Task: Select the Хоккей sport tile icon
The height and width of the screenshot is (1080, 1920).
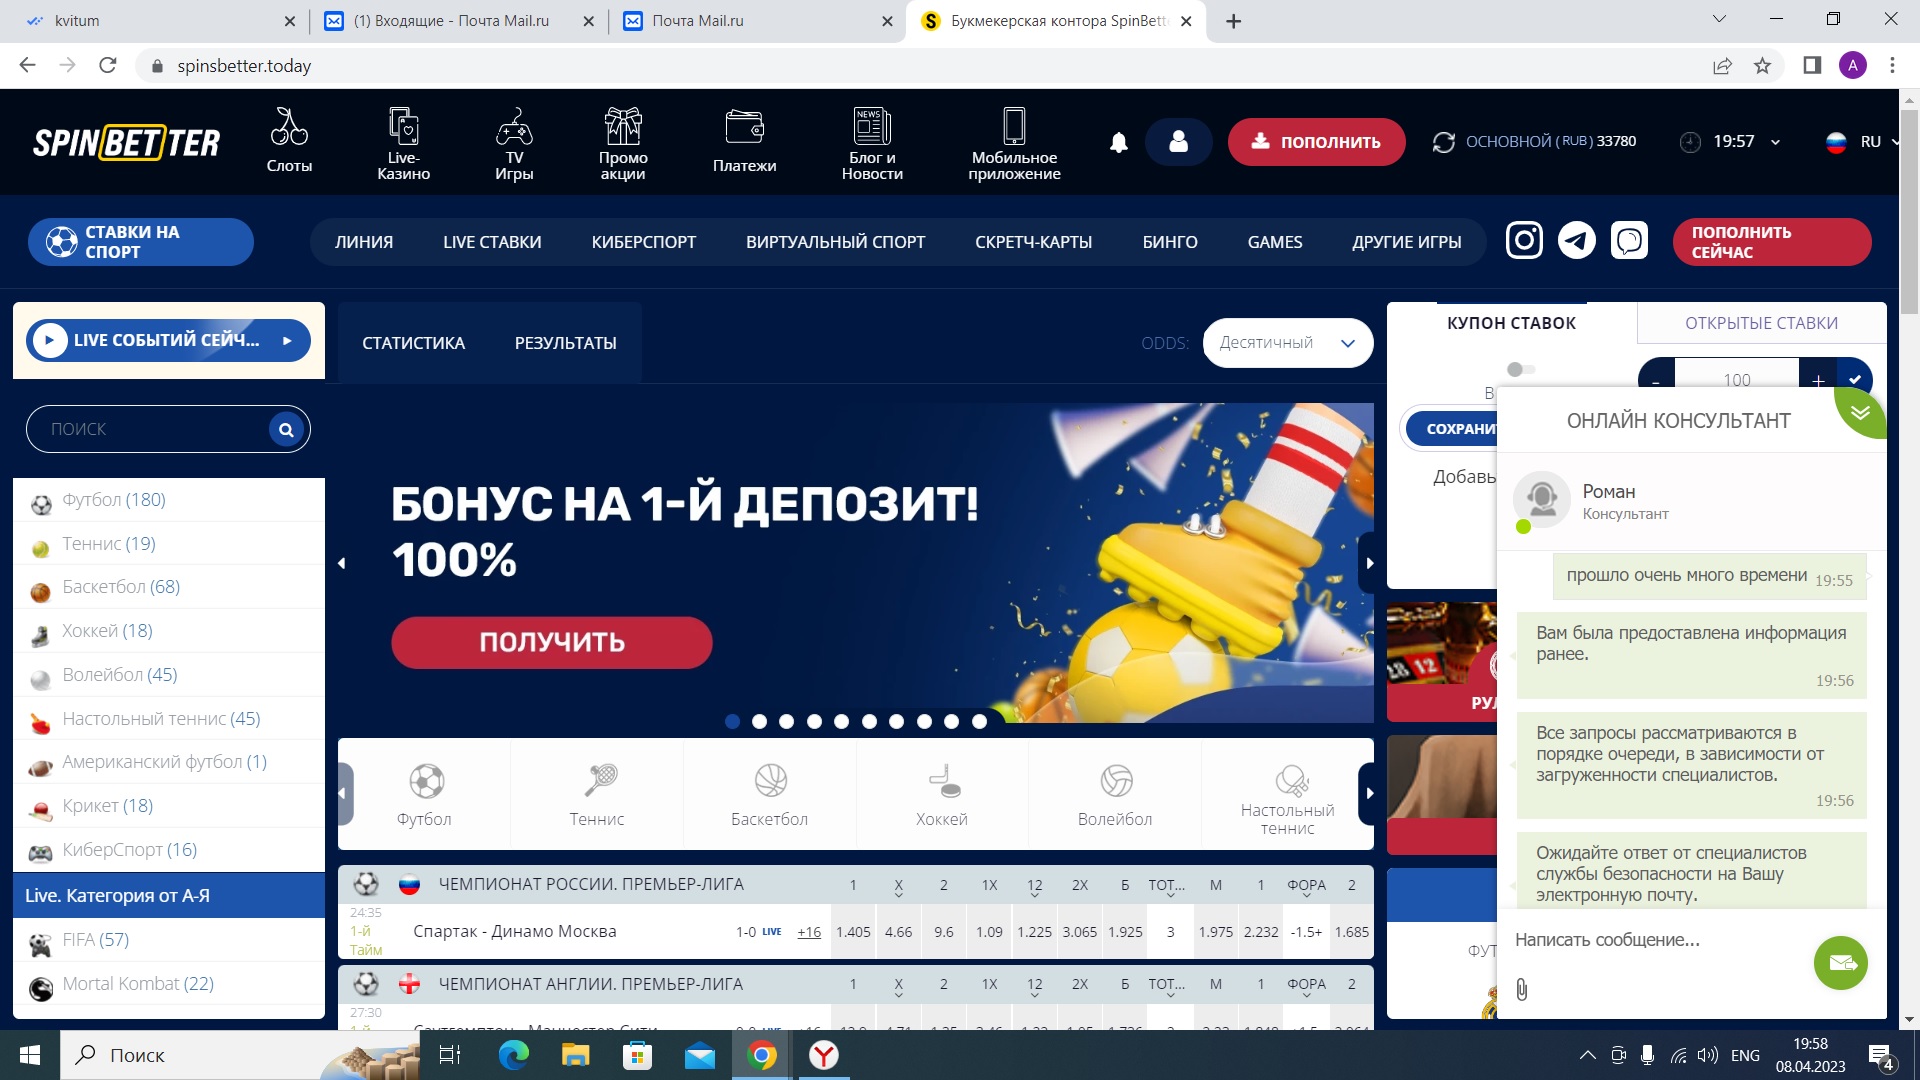Action: coord(943,781)
